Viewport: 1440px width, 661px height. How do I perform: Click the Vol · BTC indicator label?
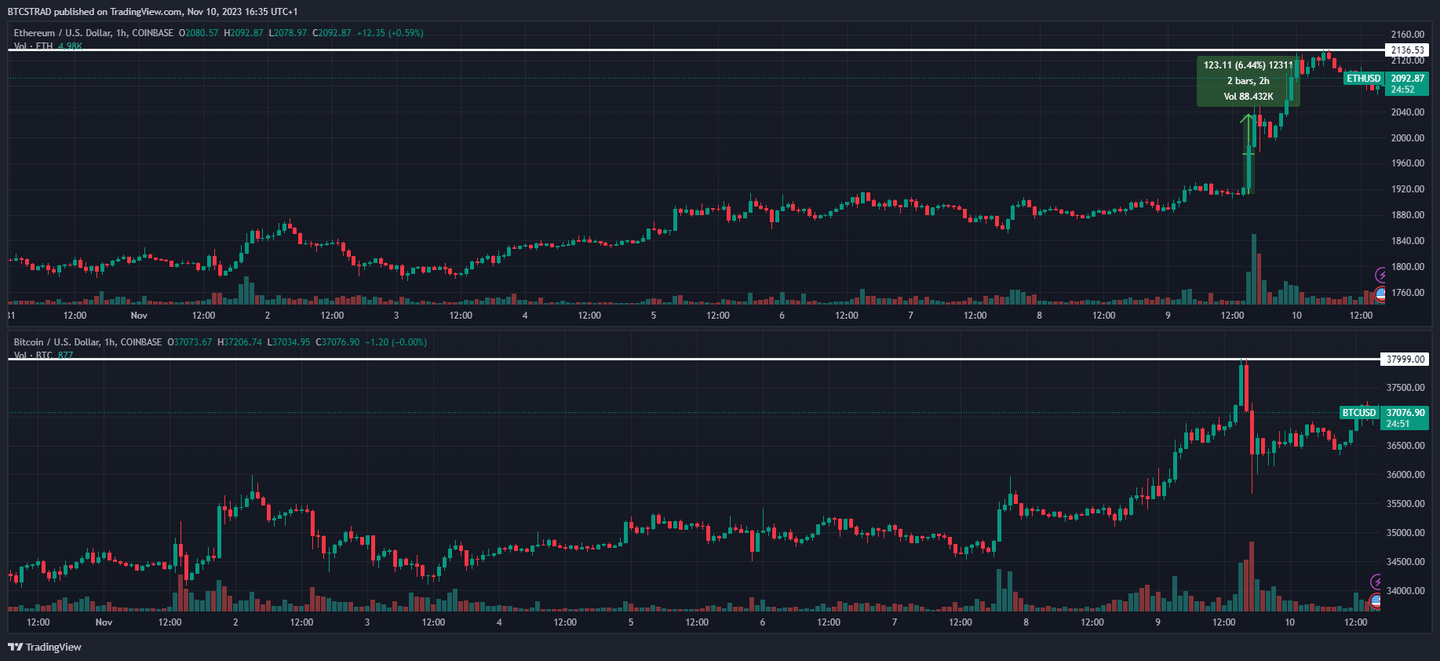tap(35, 355)
